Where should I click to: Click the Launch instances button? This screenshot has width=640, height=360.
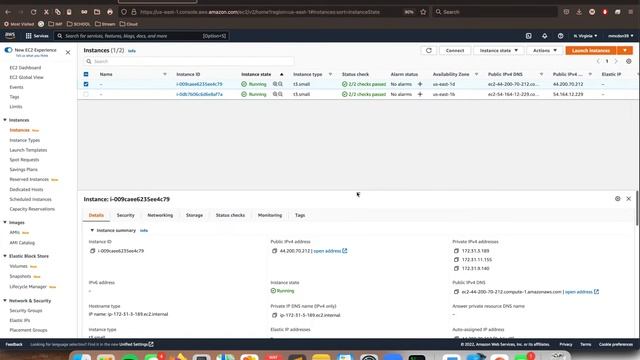point(591,51)
